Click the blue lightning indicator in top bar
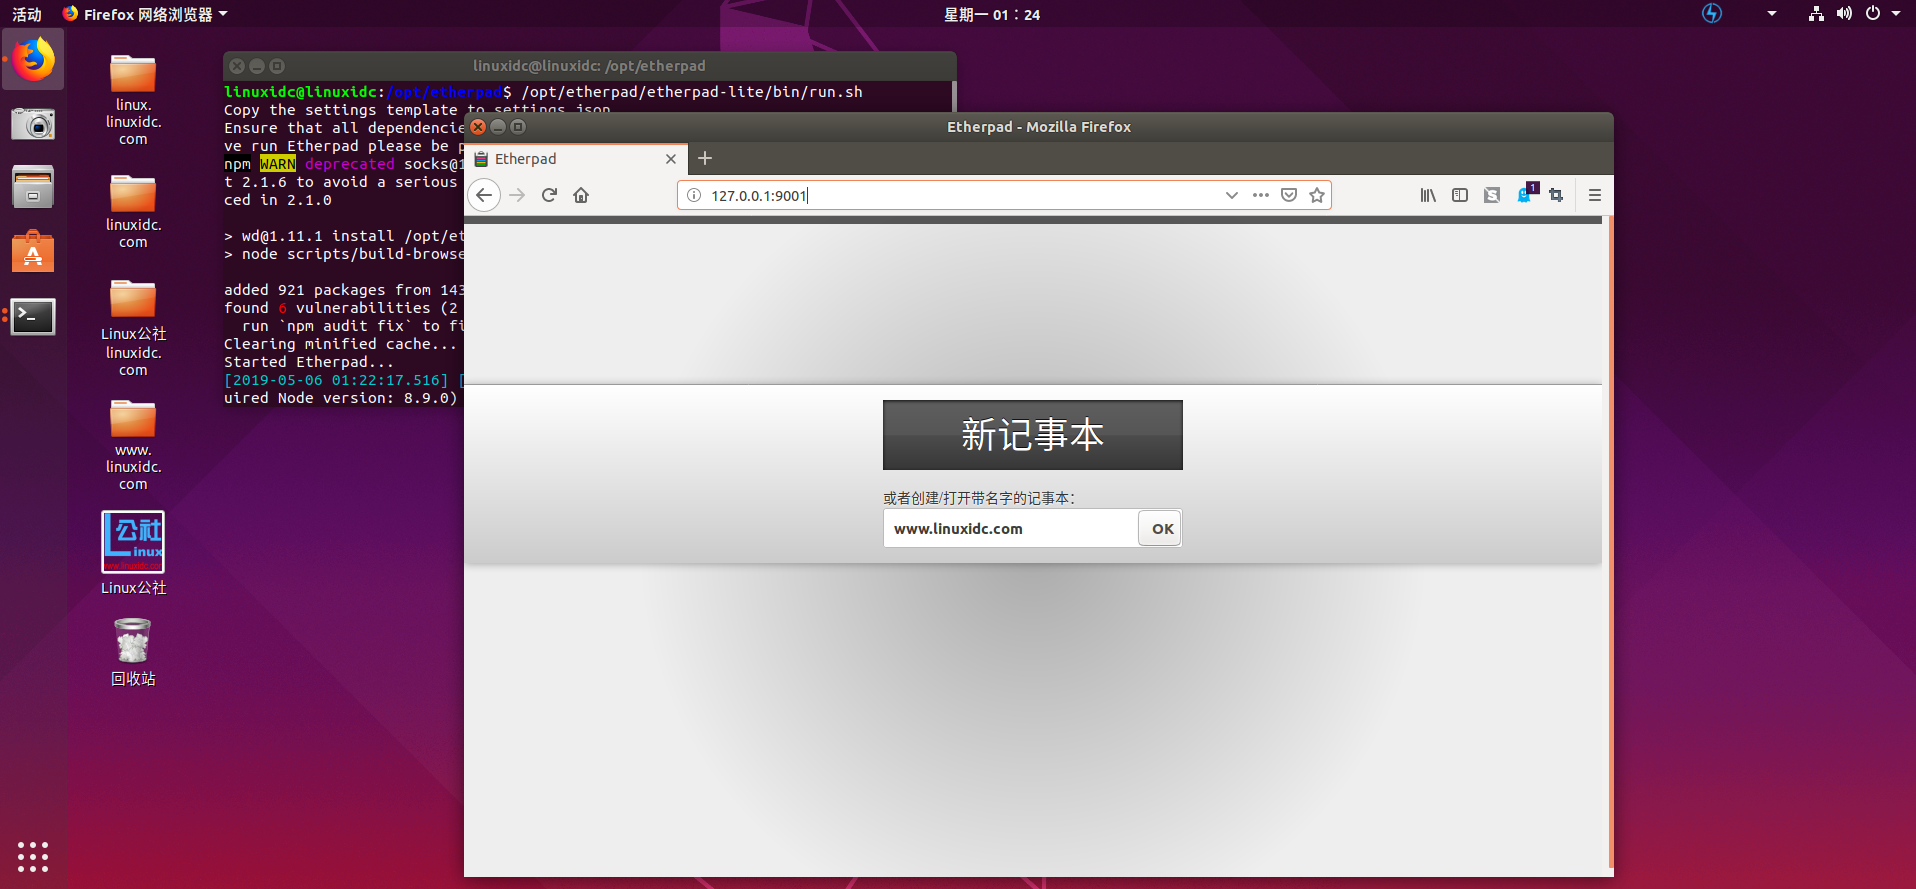The width and height of the screenshot is (1916, 889). (x=1712, y=14)
